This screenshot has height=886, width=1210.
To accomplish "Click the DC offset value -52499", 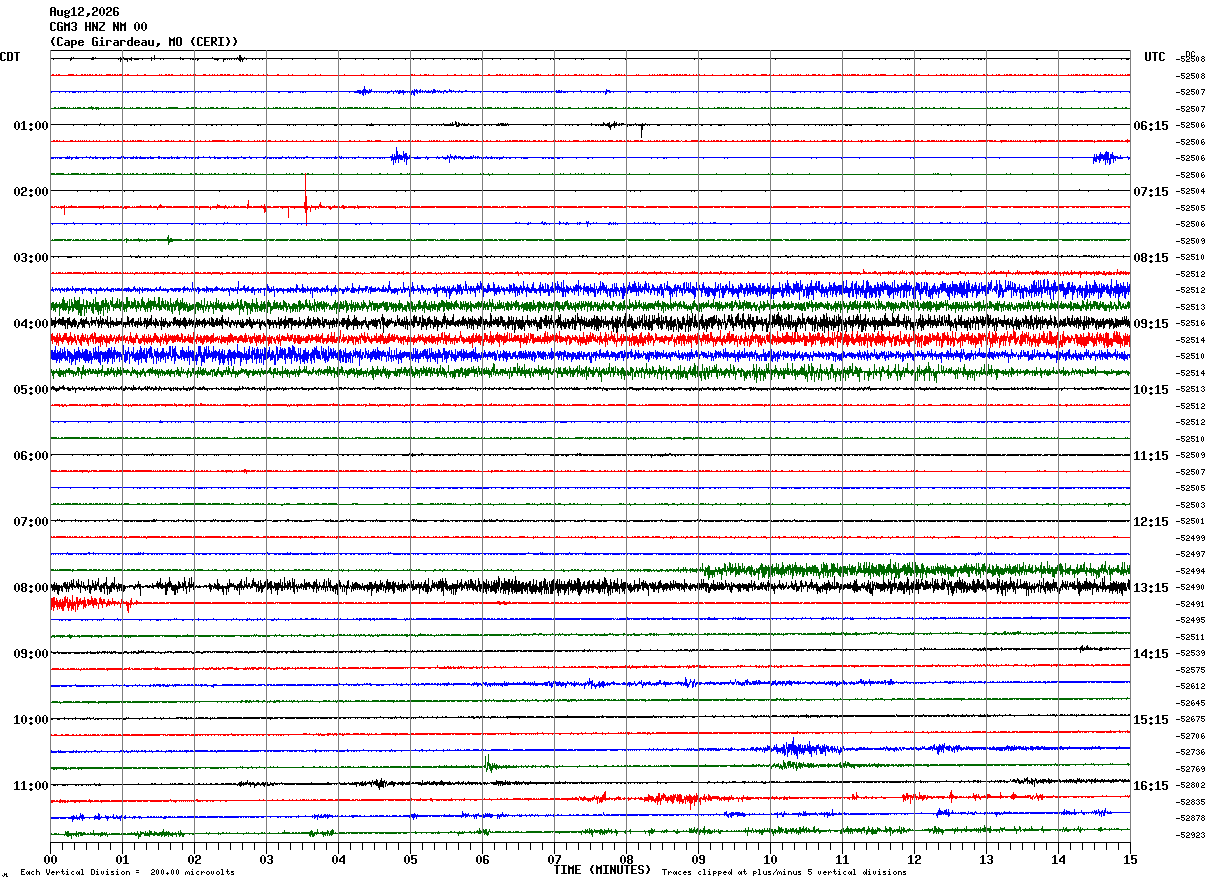I will tap(1191, 538).
